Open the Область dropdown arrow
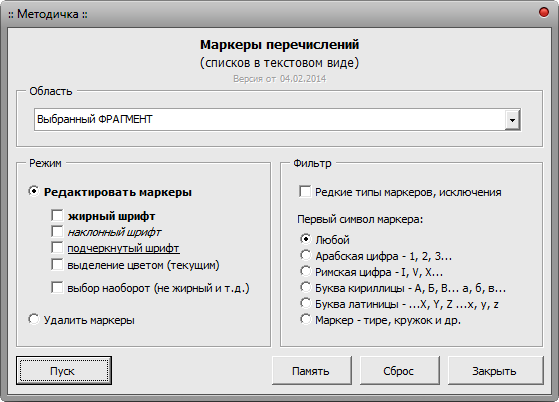 [x=512, y=120]
